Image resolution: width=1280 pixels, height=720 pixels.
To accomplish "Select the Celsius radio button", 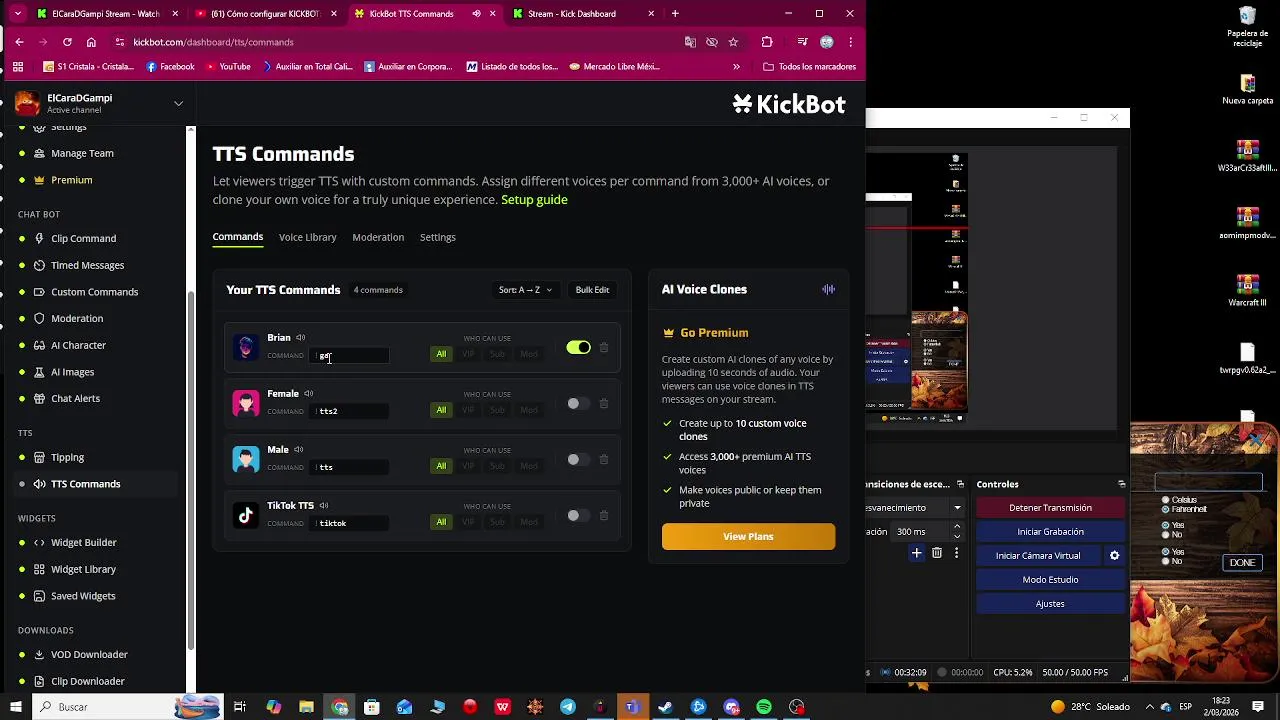I will [x=1166, y=500].
